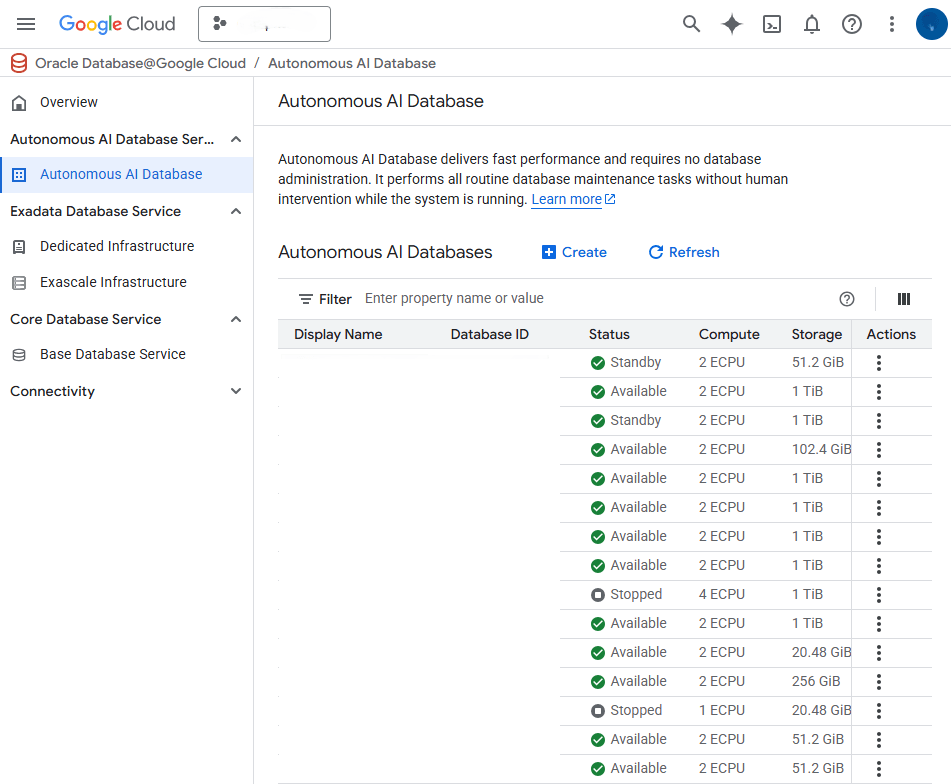Click the help icon beside the filter bar
The image size is (951, 784).
point(846,299)
